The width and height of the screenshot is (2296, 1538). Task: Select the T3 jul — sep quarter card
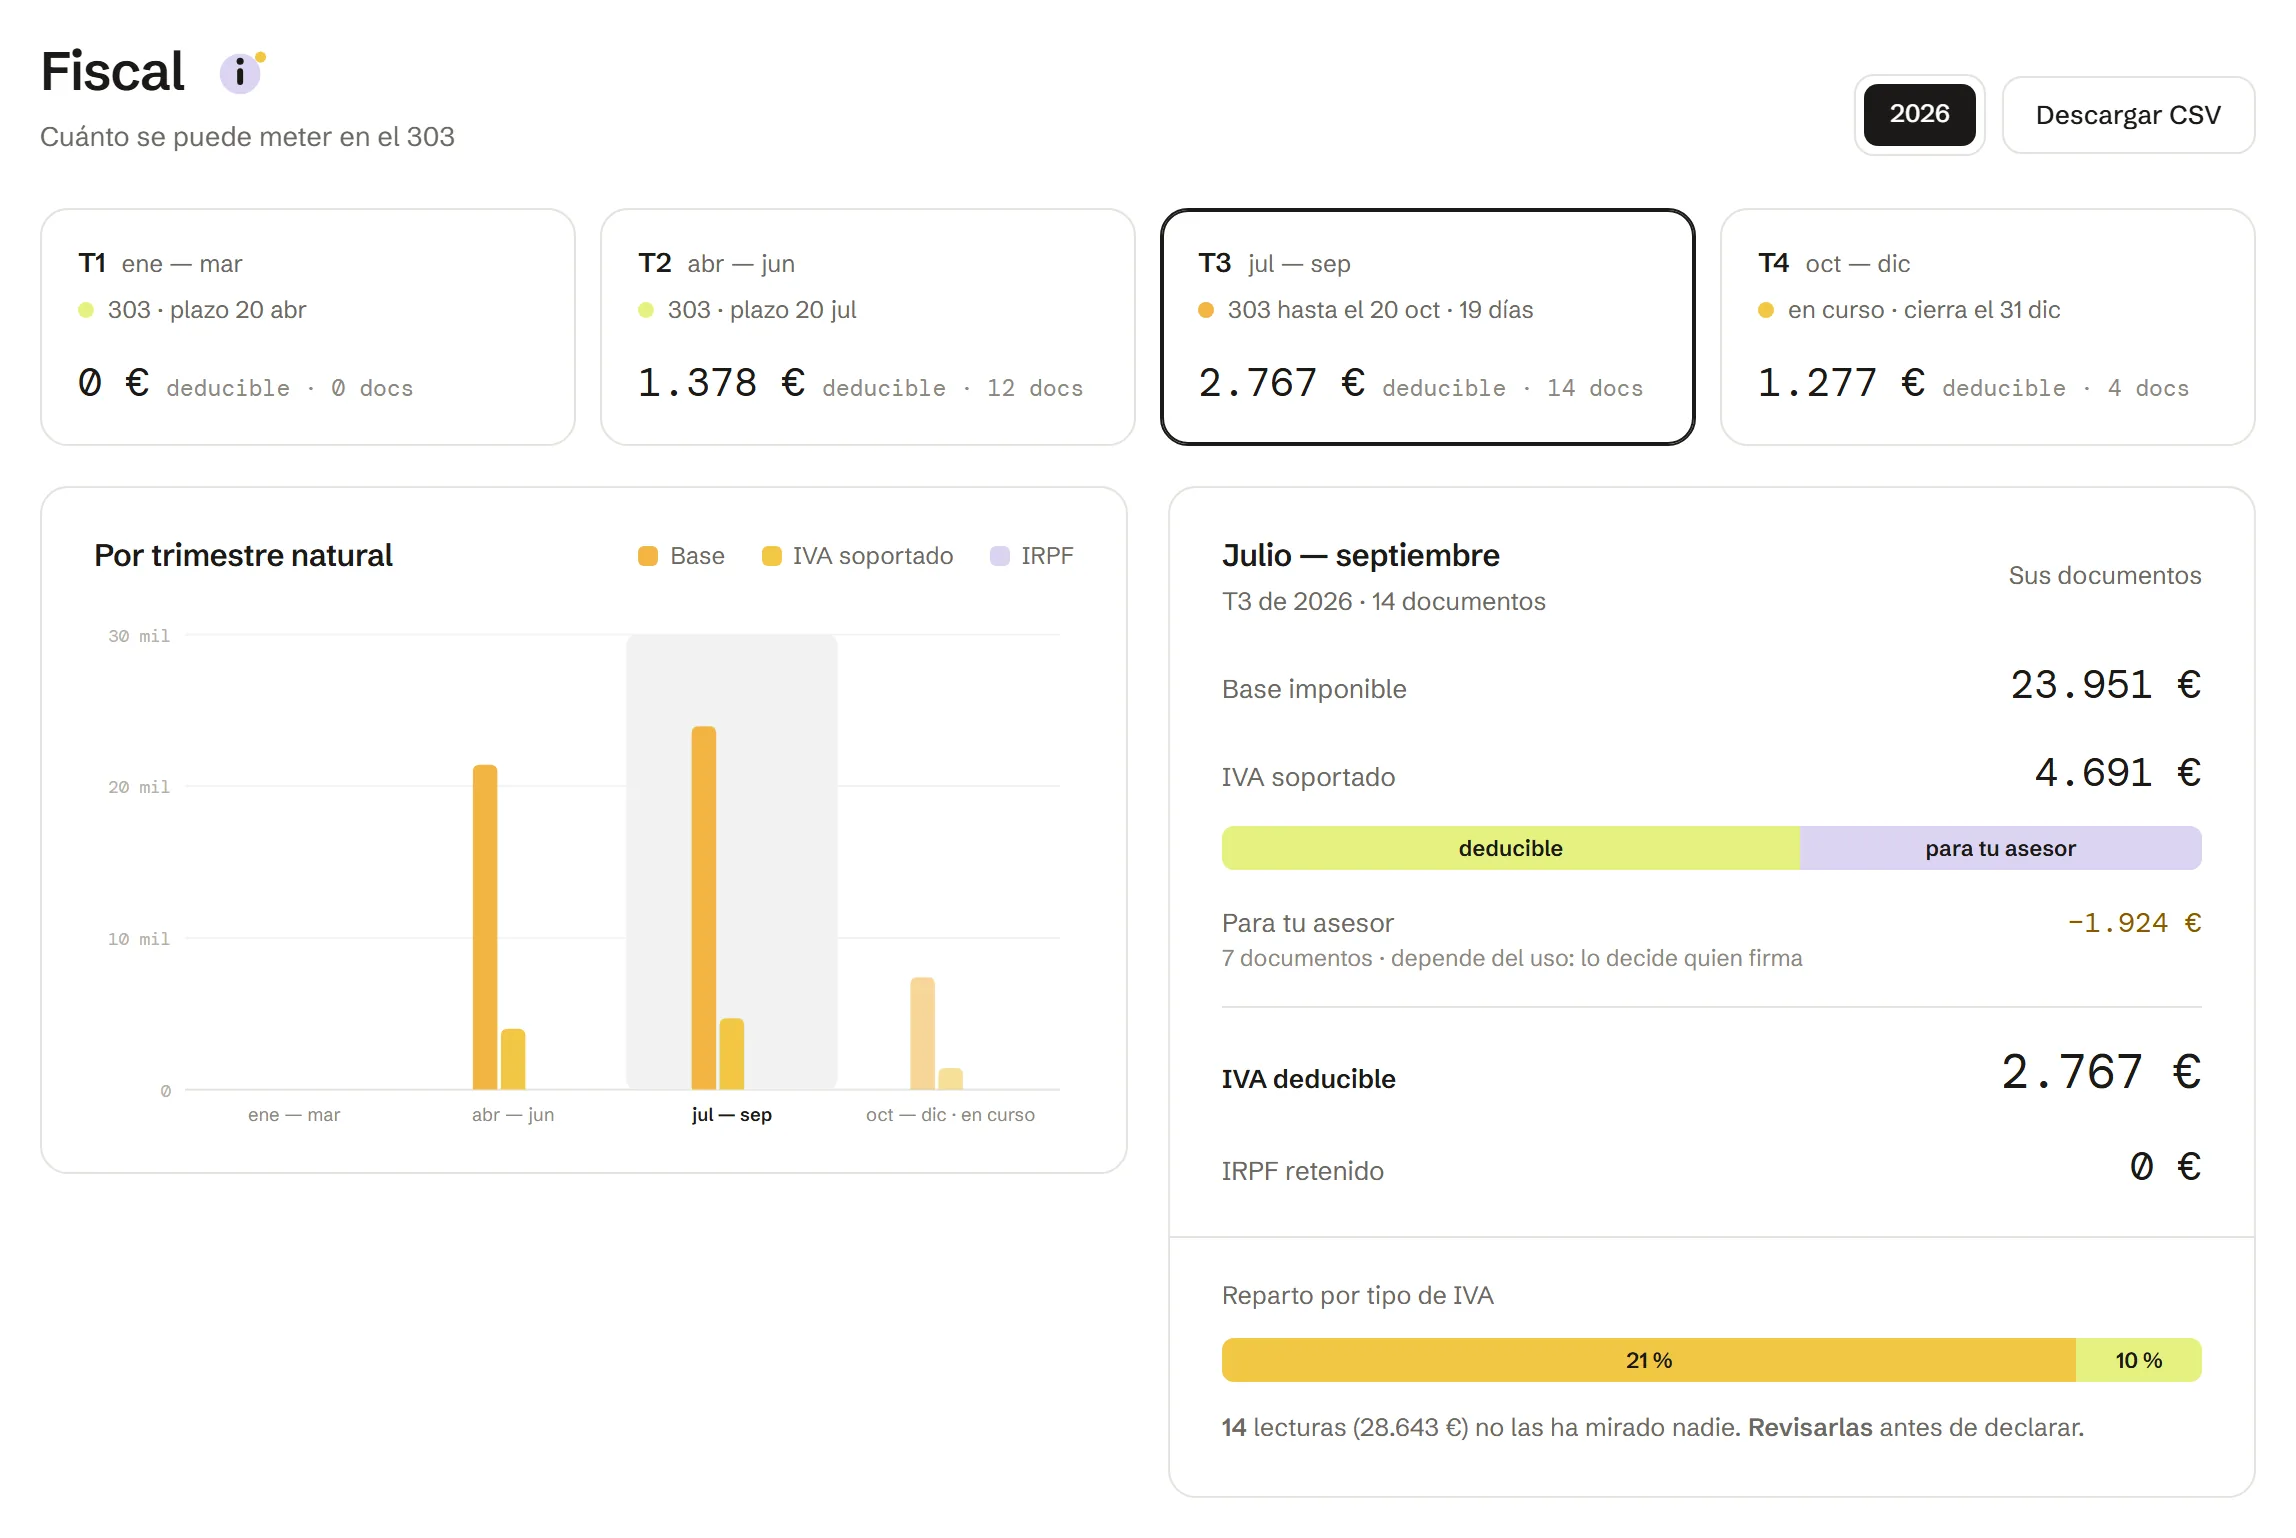tap(1428, 327)
